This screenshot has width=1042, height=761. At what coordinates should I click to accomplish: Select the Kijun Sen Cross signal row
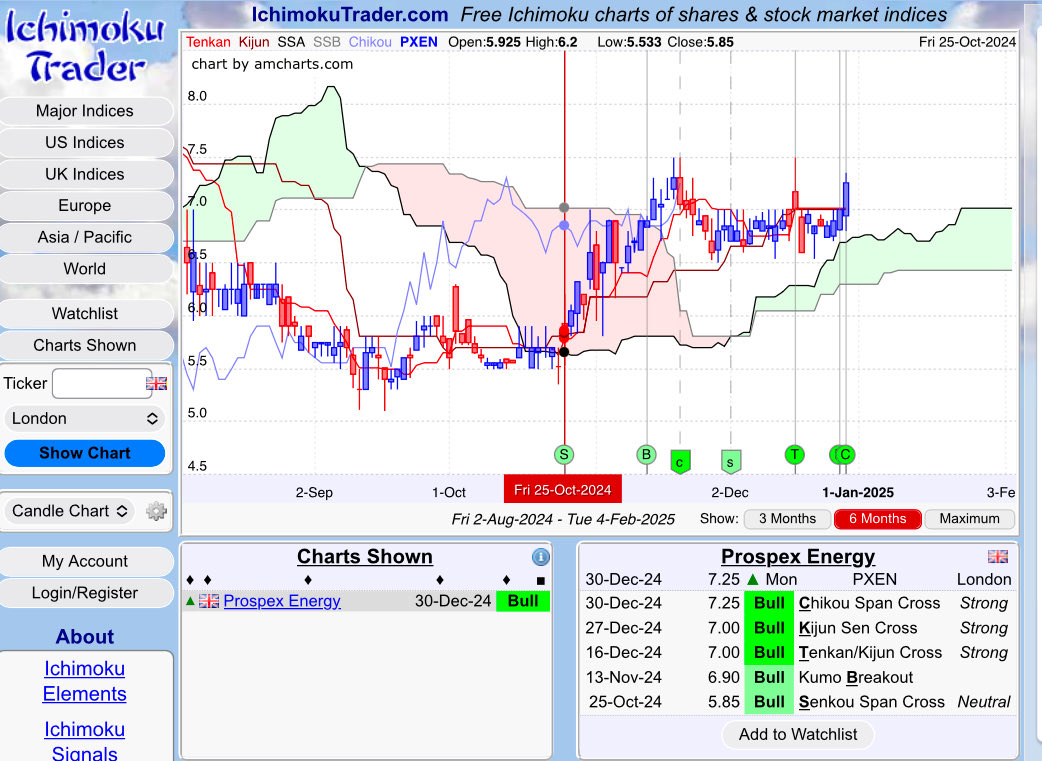click(x=797, y=627)
